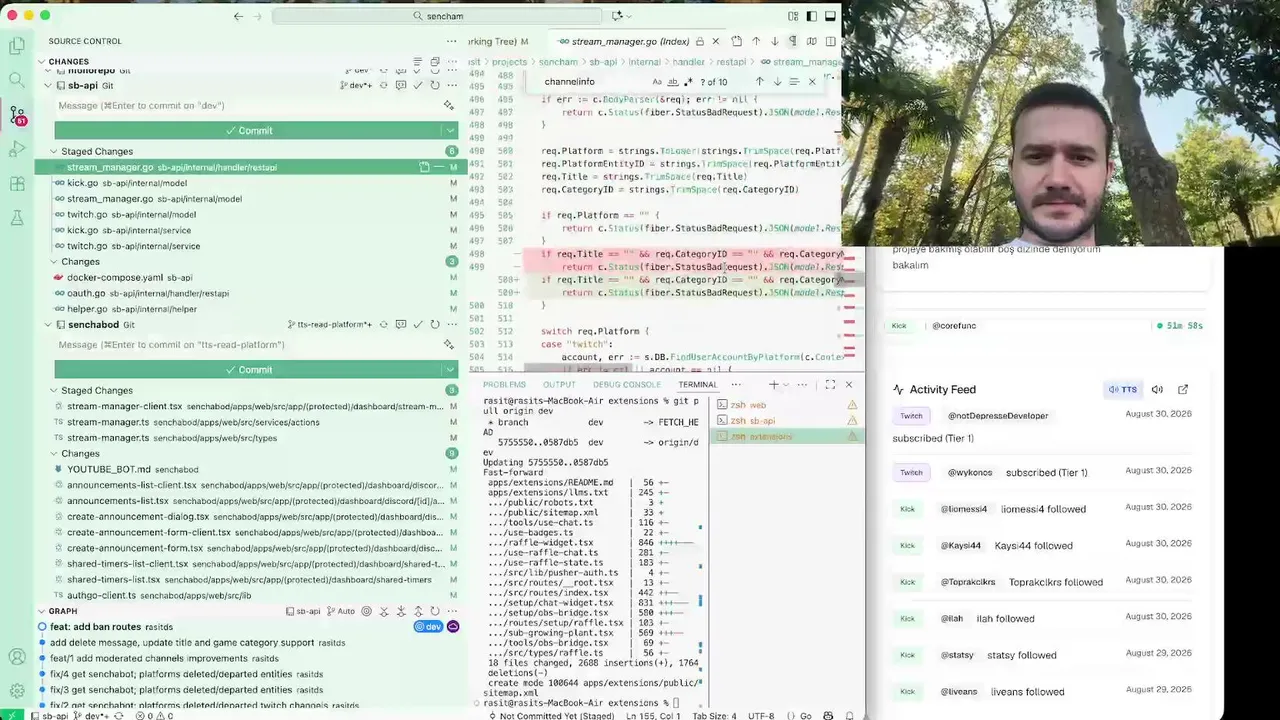Switch sb-api branch dev*+ in repository row
The width and height of the screenshot is (1280, 720).
pyautogui.click(x=356, y=86)
